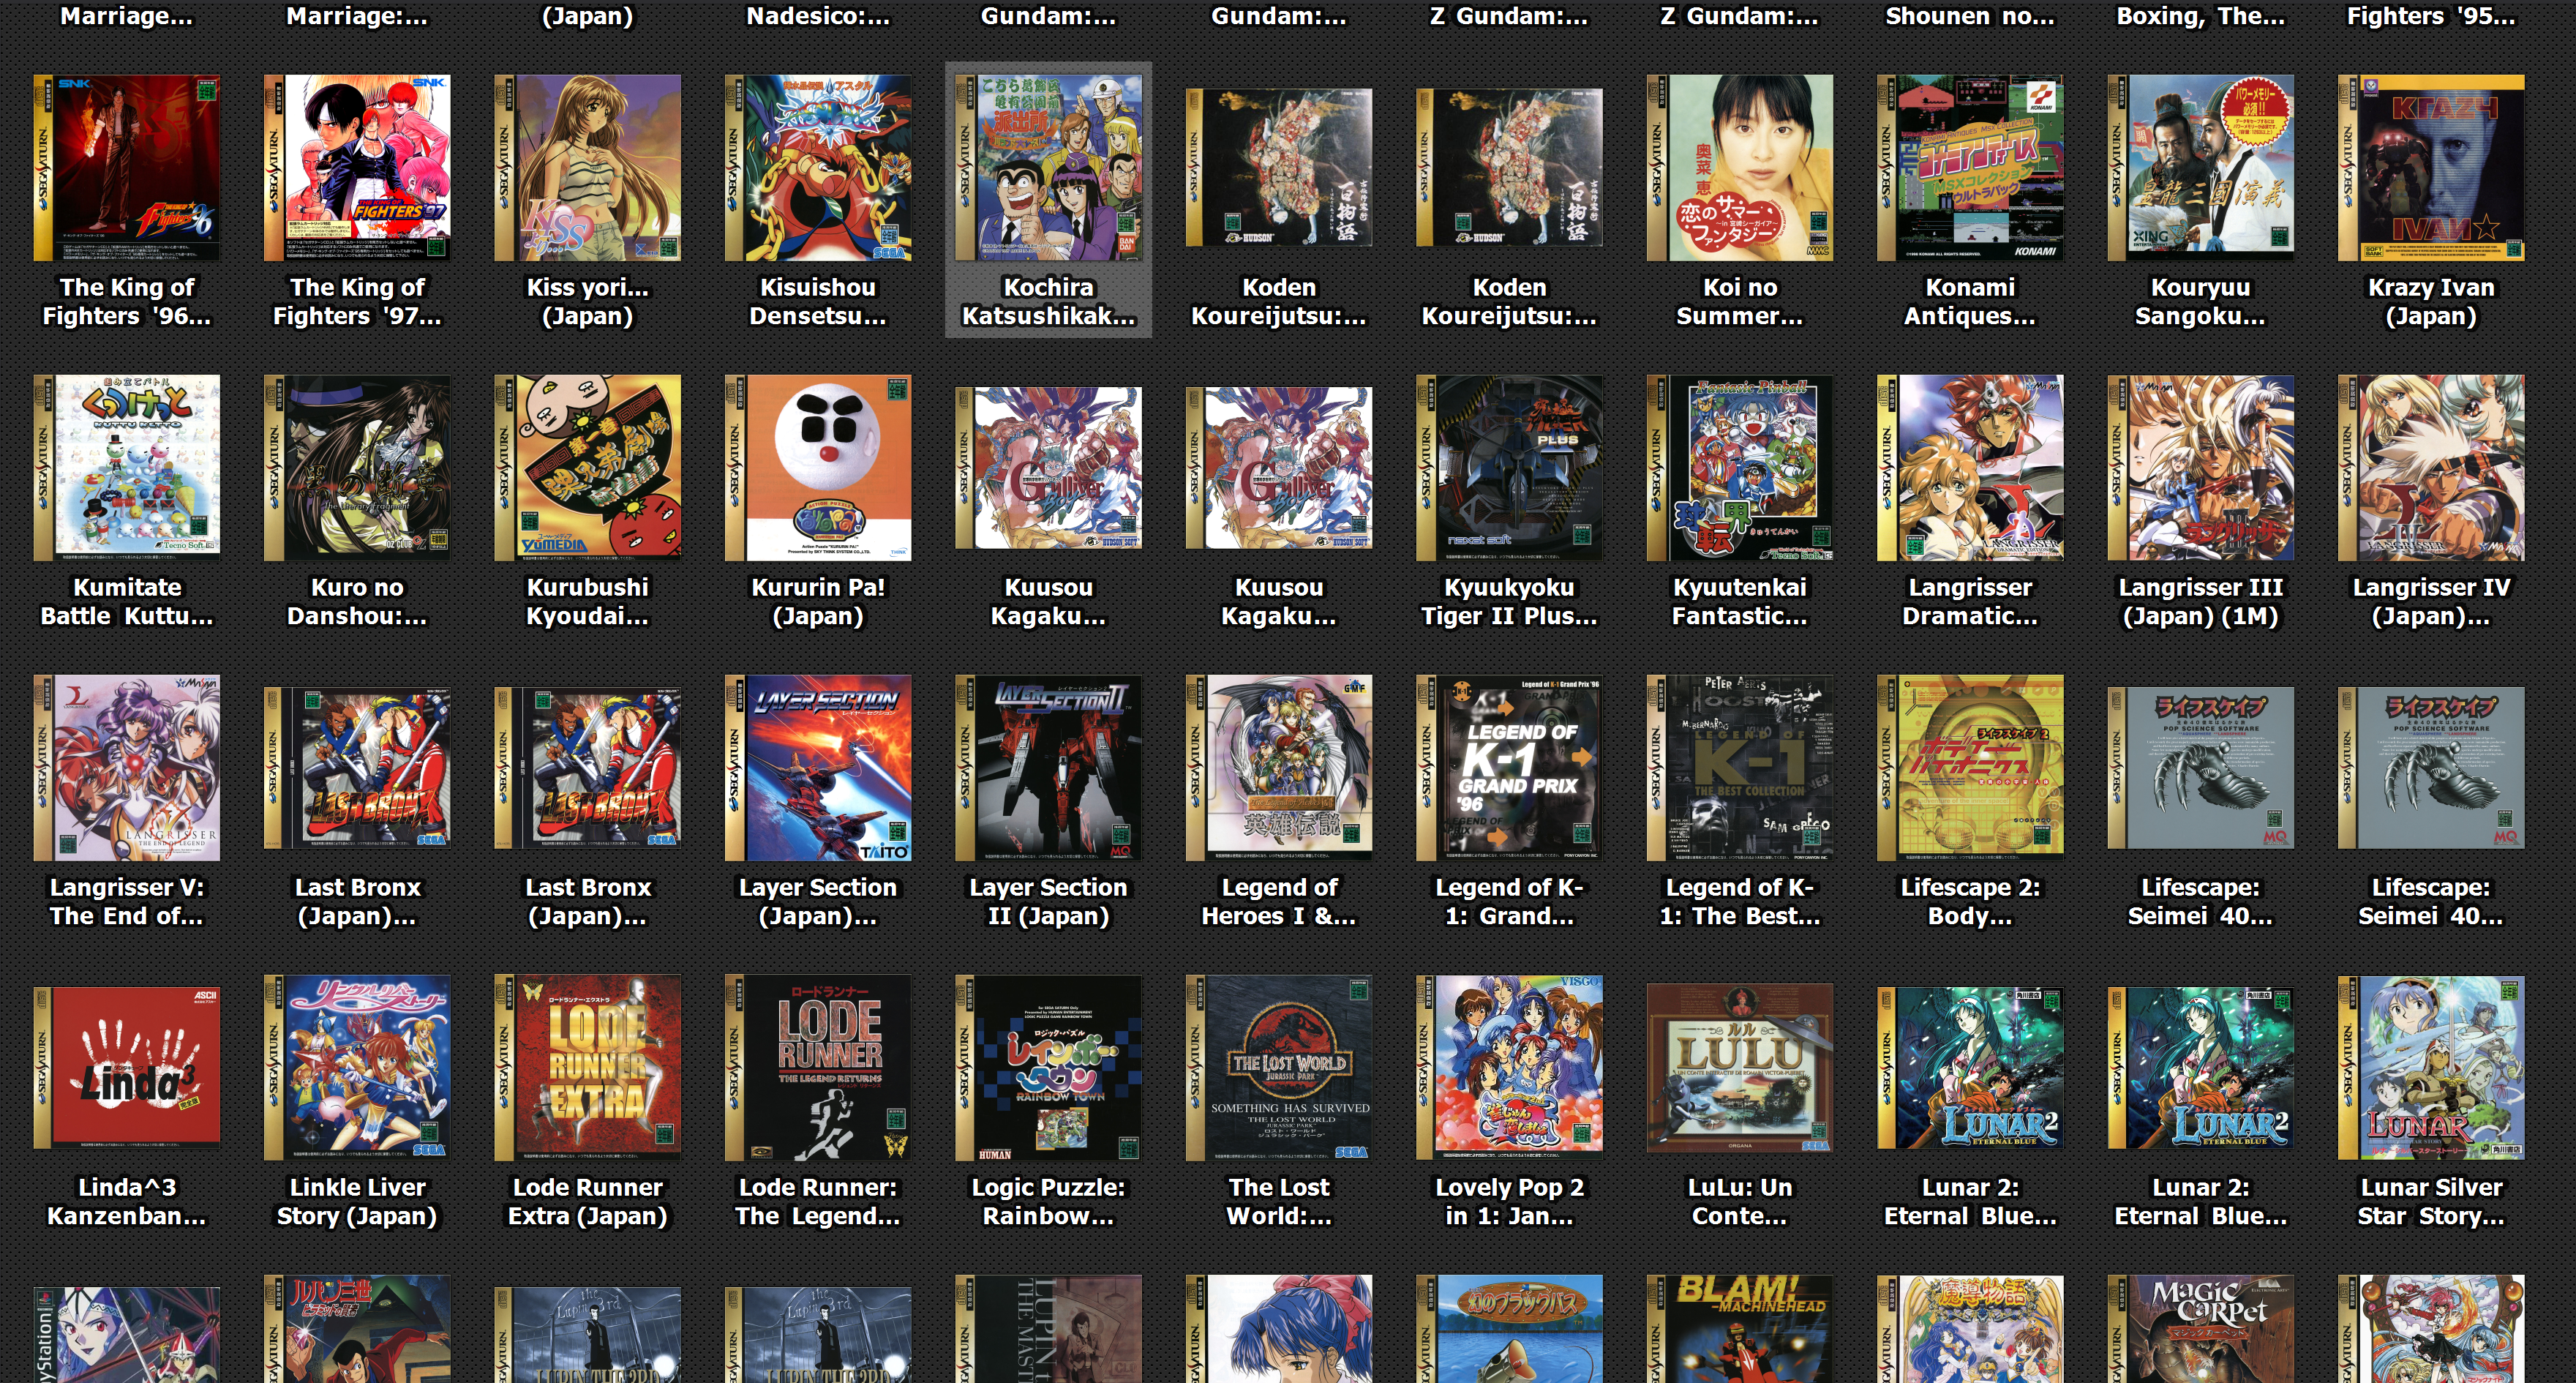Select the Linkle Liver Story (Japan) cover
Screen dimensions: 2576x1383
pyautogui.click(x=357, y=1068)
